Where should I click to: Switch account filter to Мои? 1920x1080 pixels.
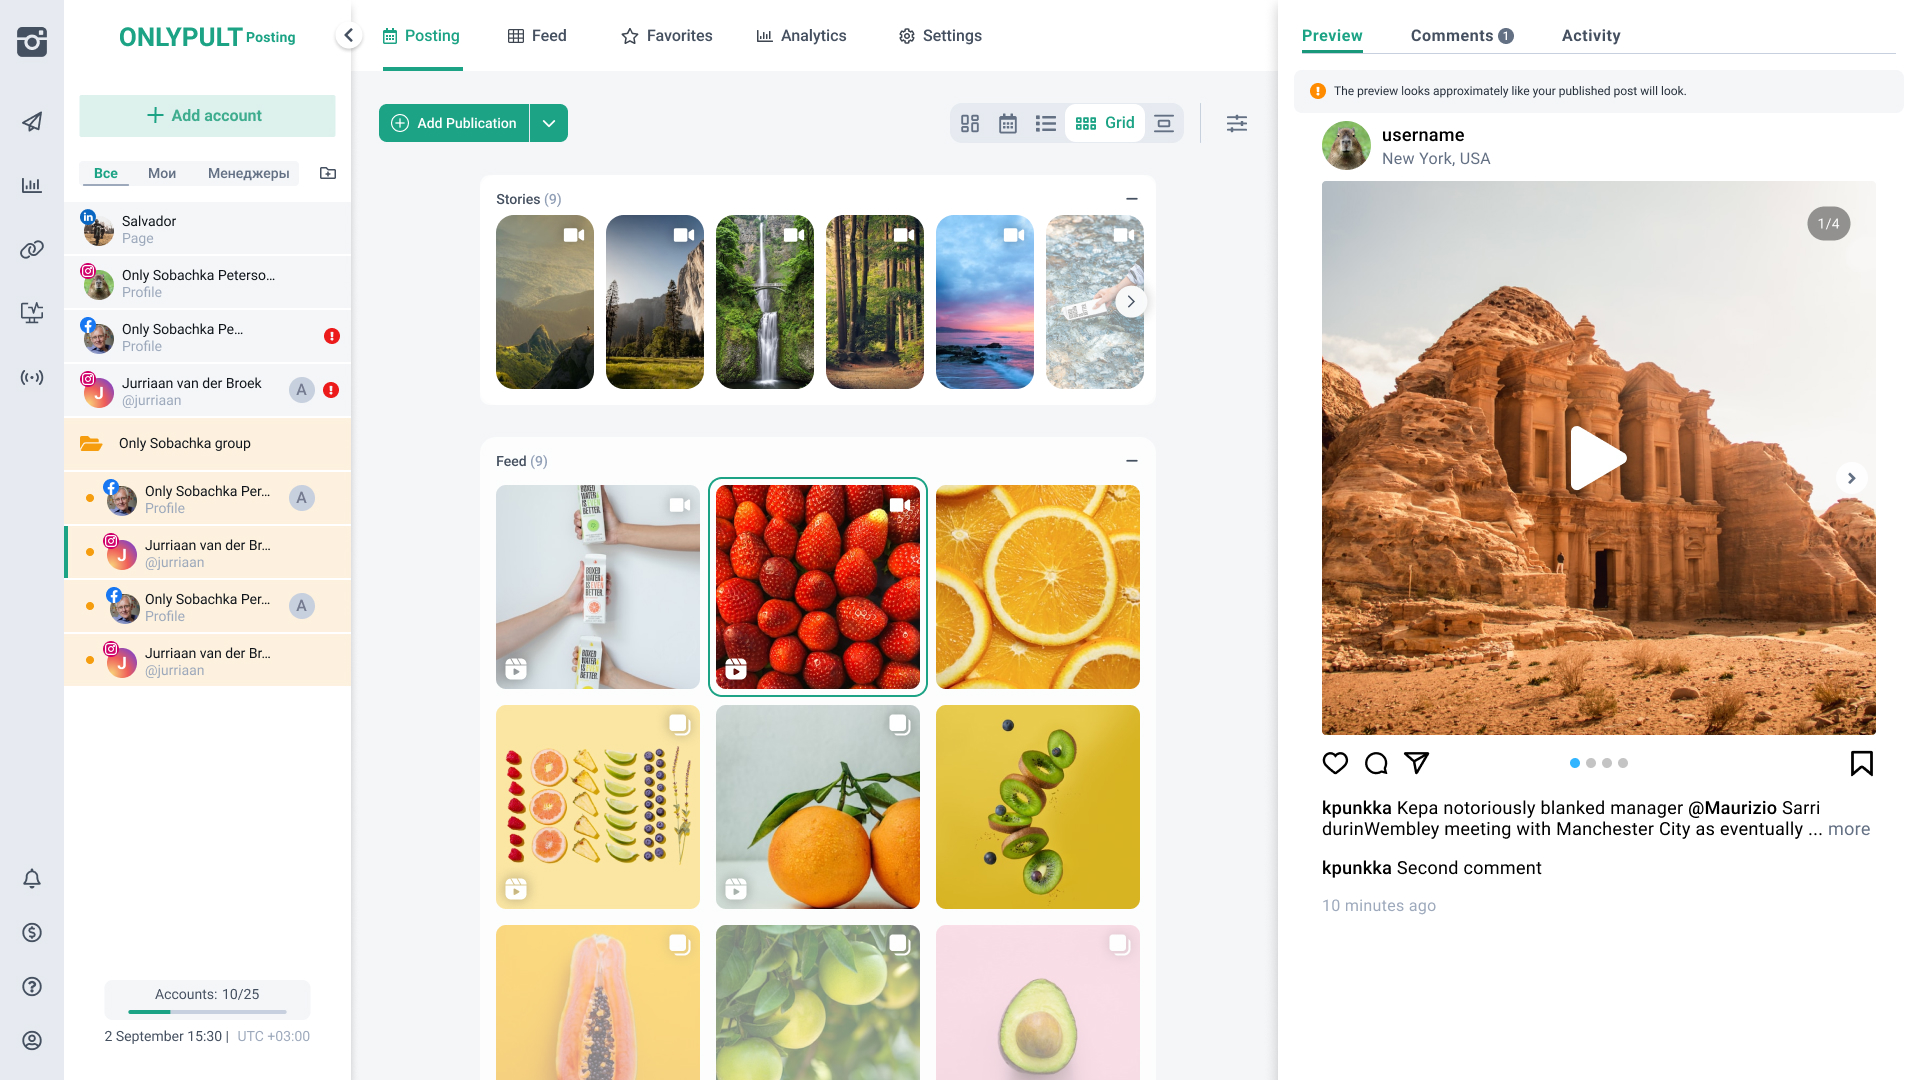161,173
